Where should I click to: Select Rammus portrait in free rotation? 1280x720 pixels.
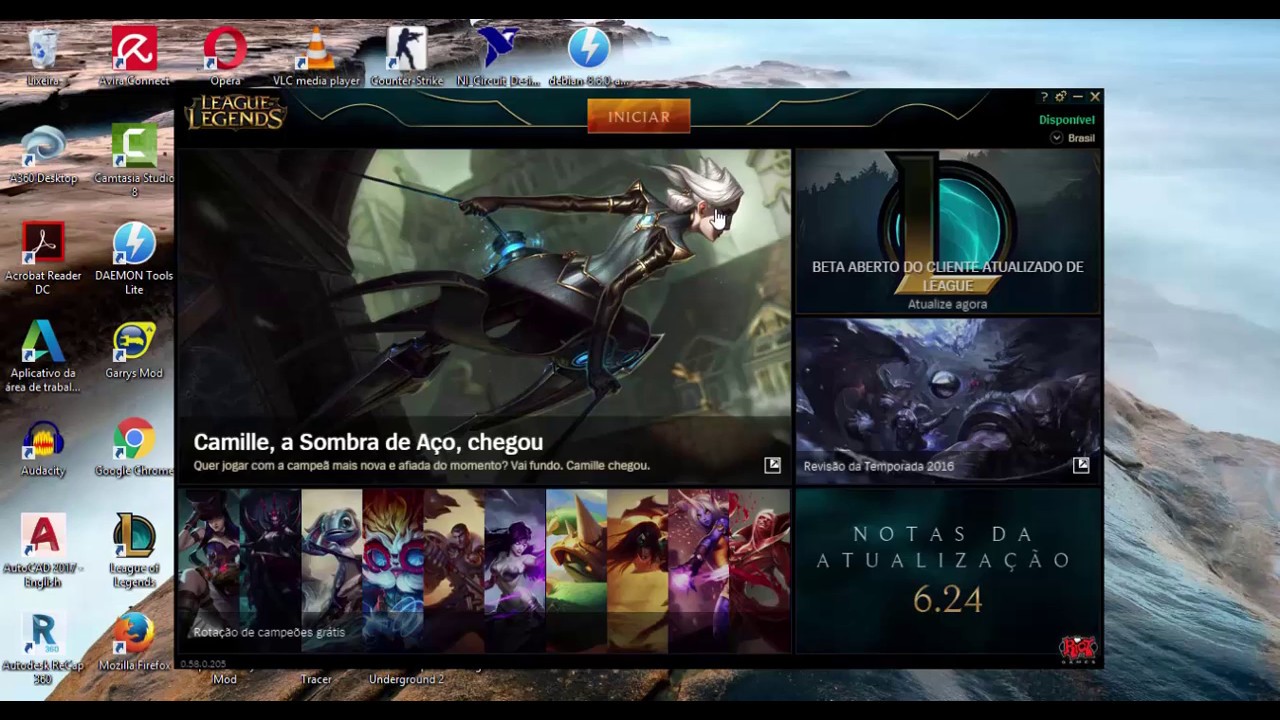576,570
